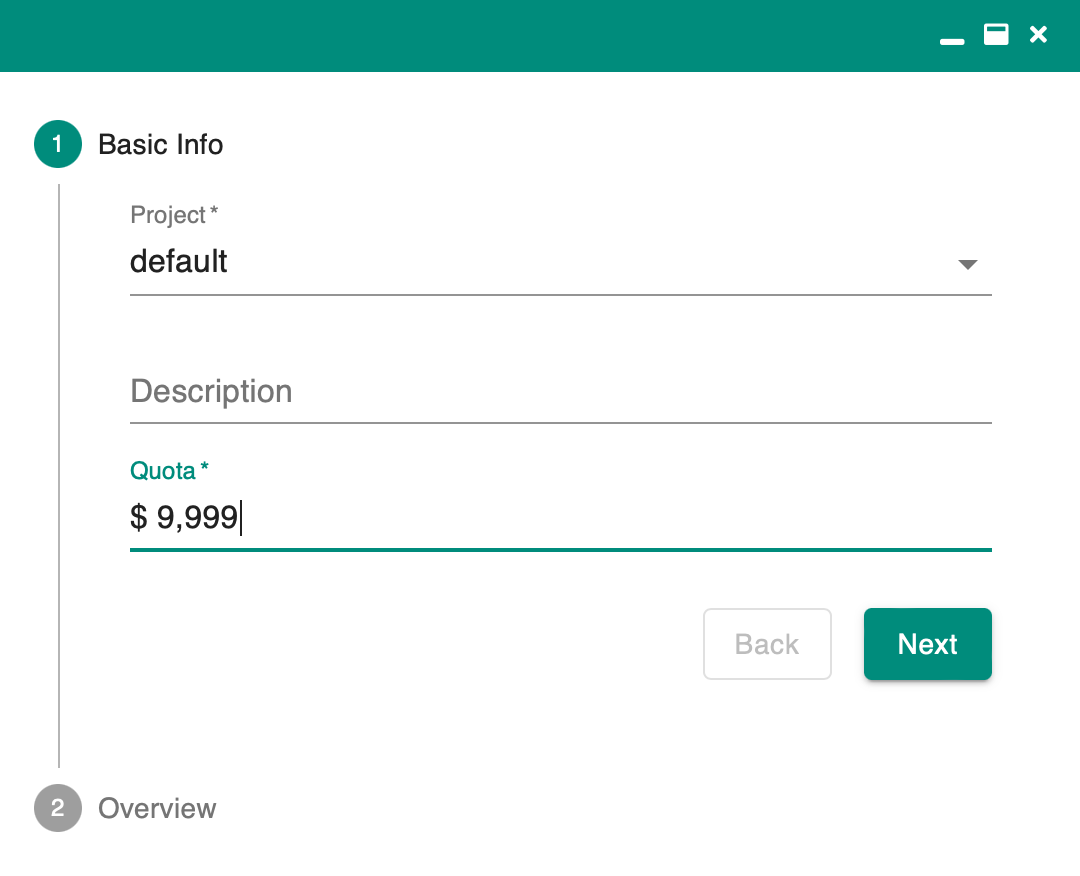Select step 1 circle for Basic Info
The width and height of the screenshot is (1080, 876).
pos(58,144)
